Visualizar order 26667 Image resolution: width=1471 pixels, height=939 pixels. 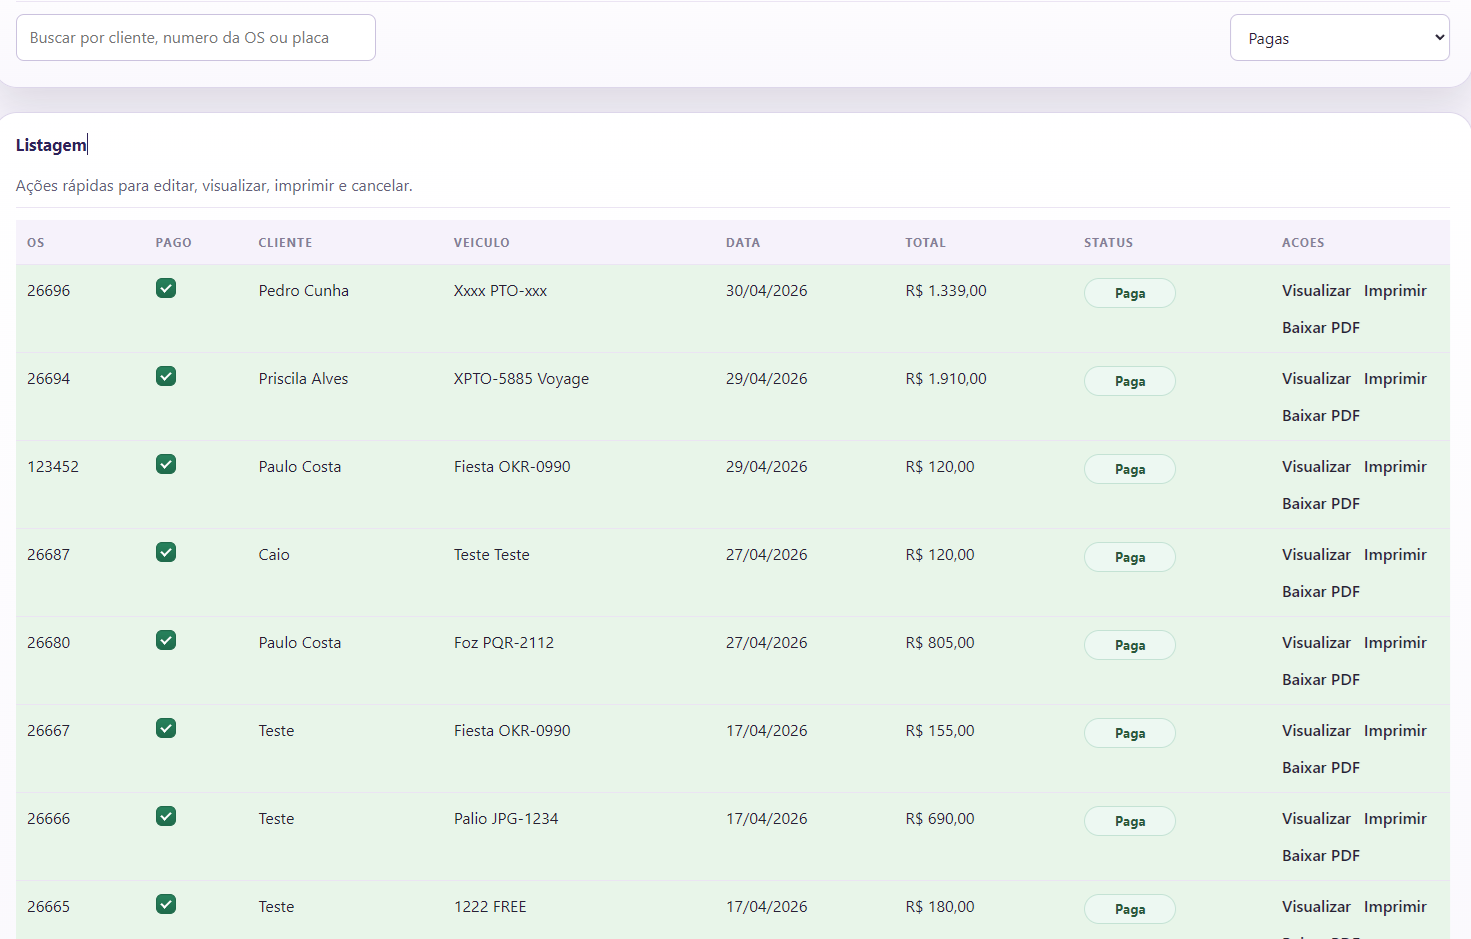point(1316,731)
